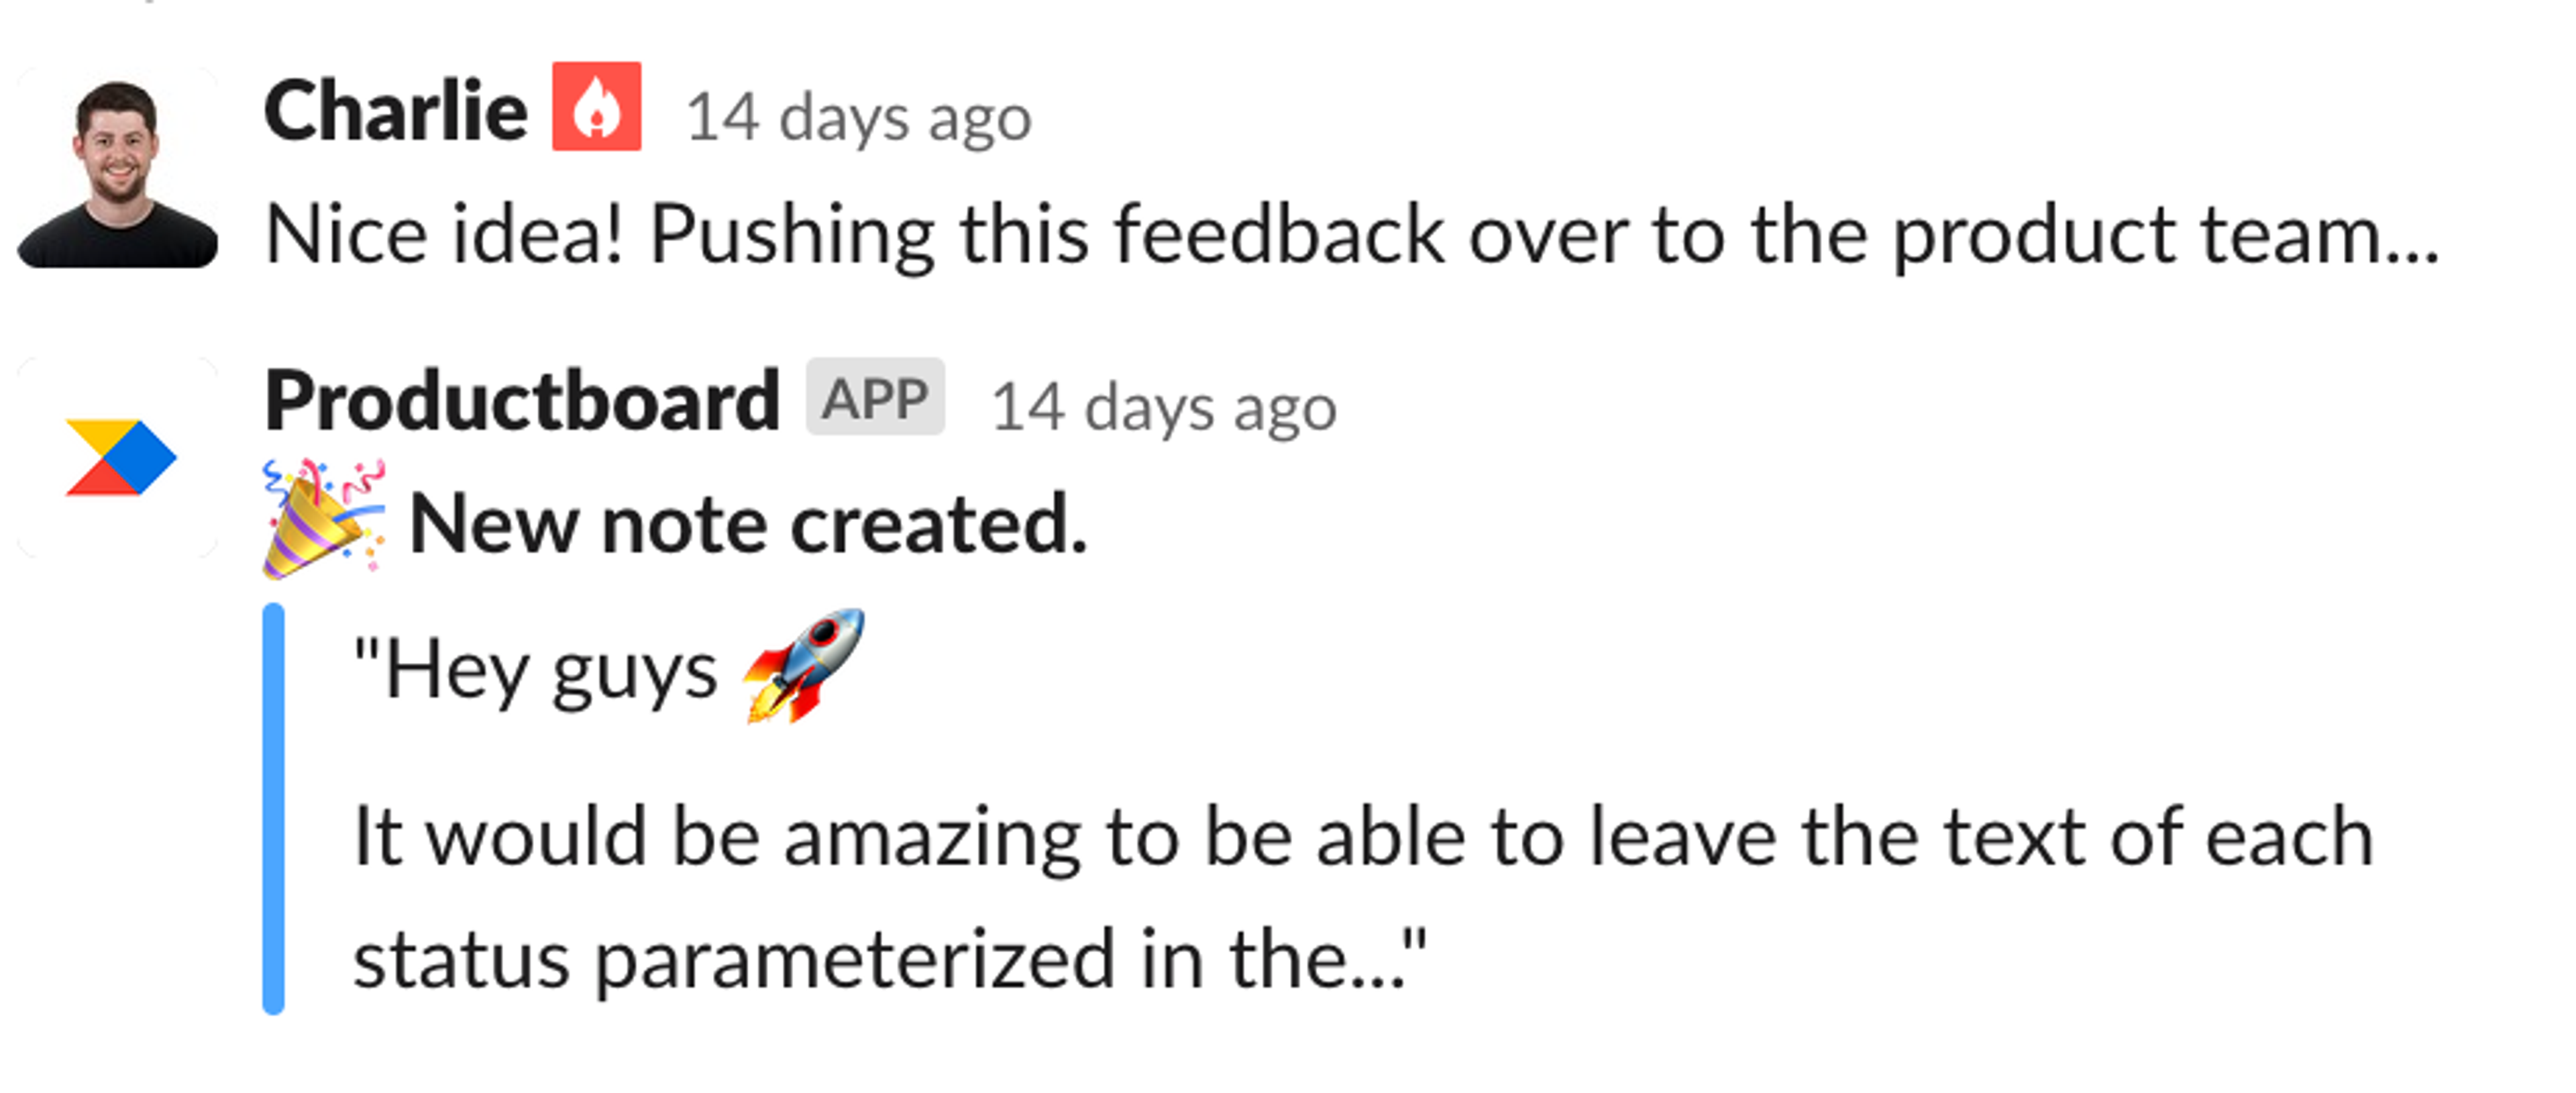Click the APP badge next to Productboard
Screen dimensions: 2576x1093
click(x=875, y=398)
